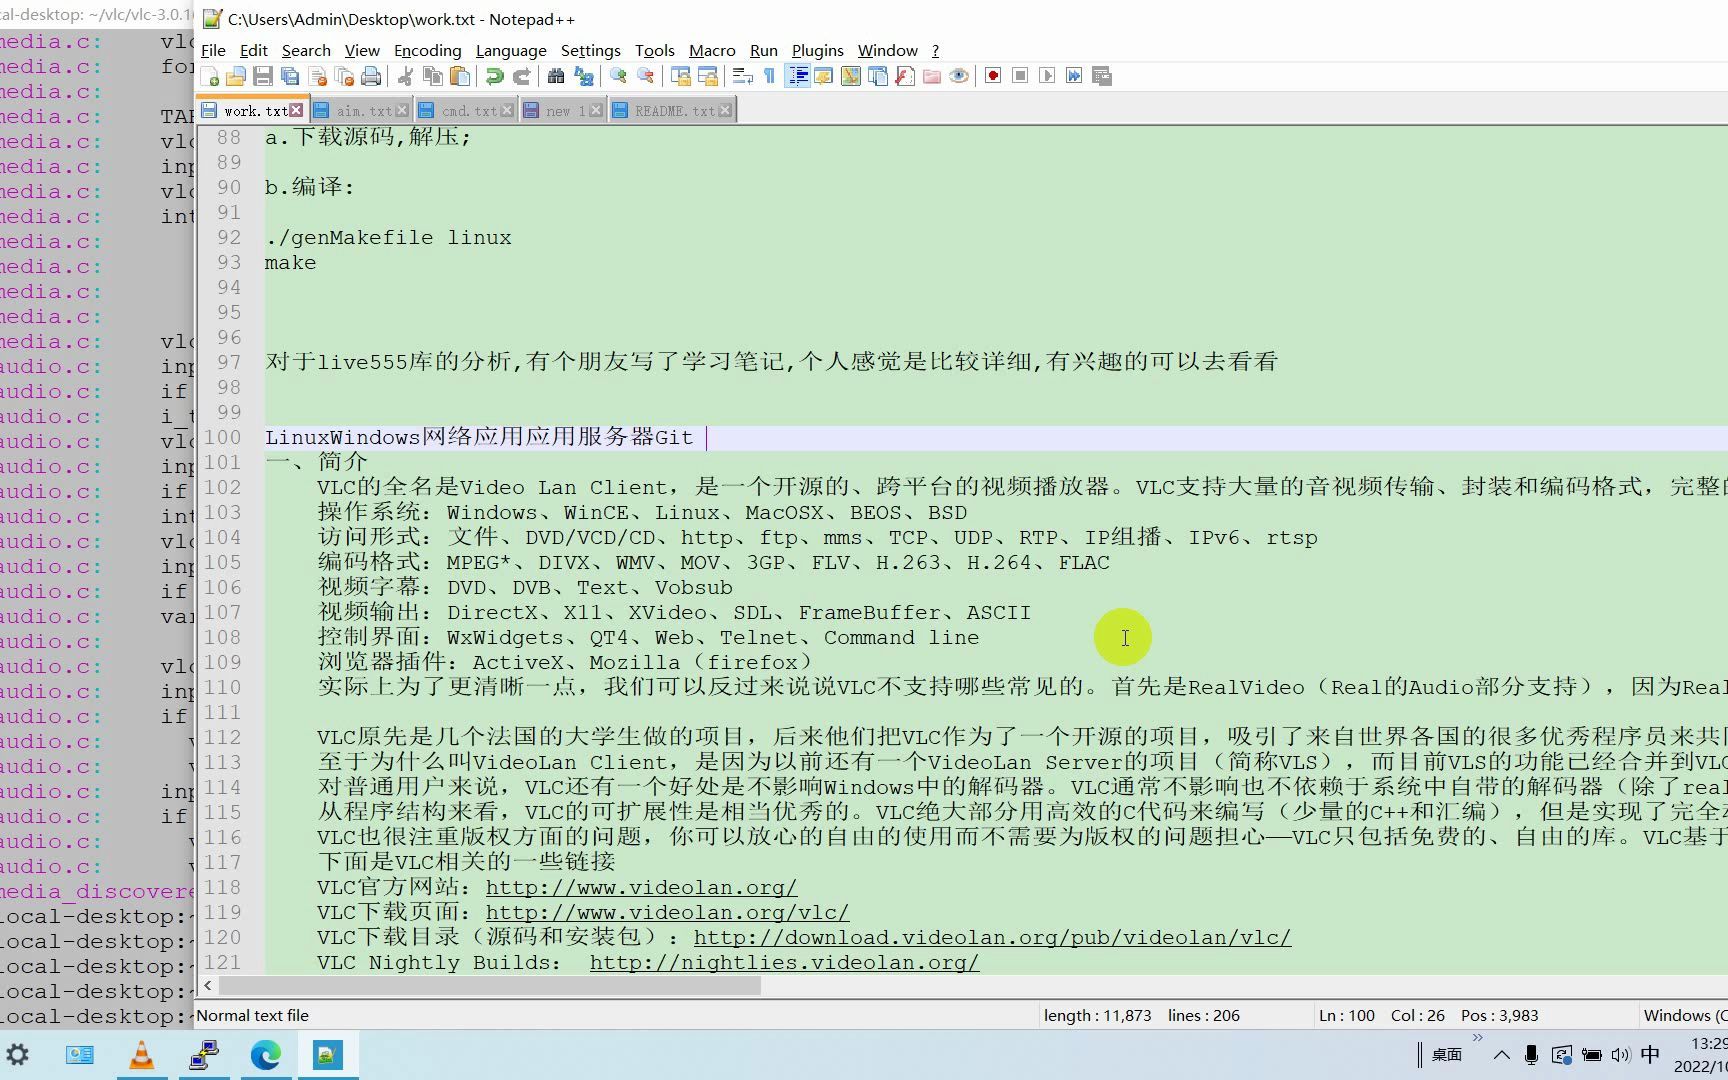1728x1080 pixels.
Task: Toggle synchronized horizontal scrolling
Action: pos(707,77)
